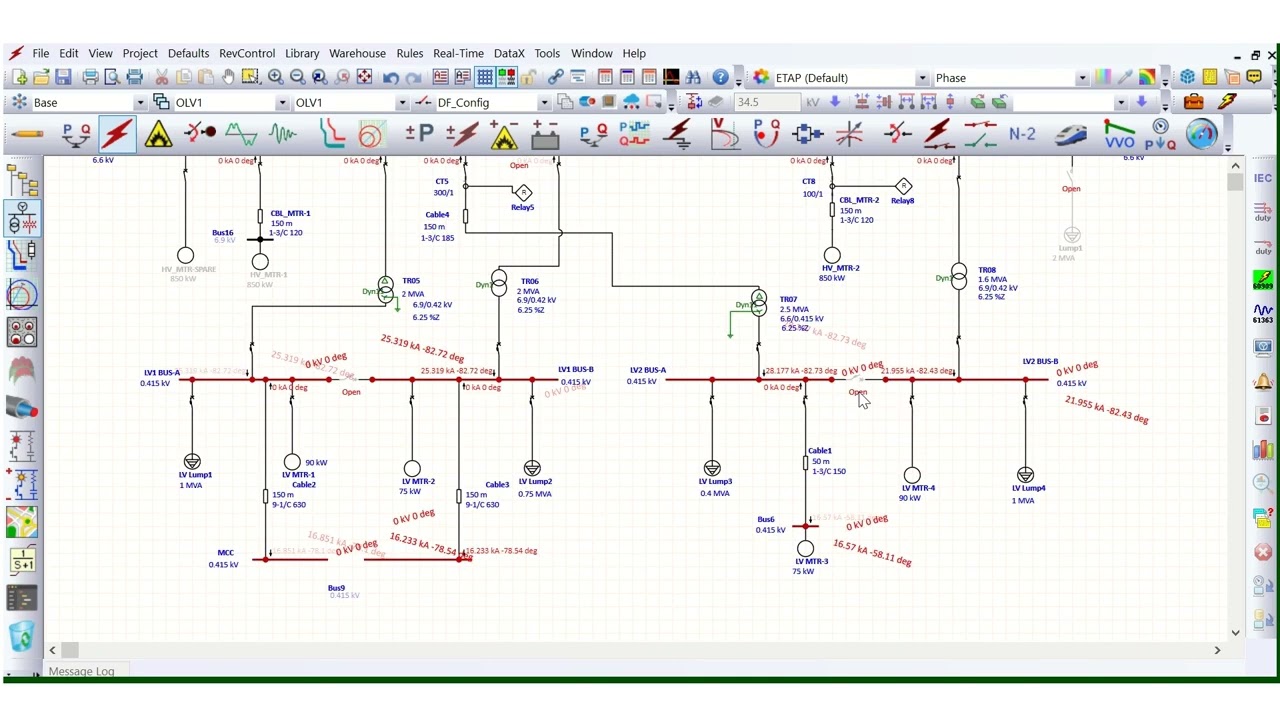The height and width of the screenshot is (720, 1280).
Task: Switch to Edit mode pencil icon
Action: (27, 134)
